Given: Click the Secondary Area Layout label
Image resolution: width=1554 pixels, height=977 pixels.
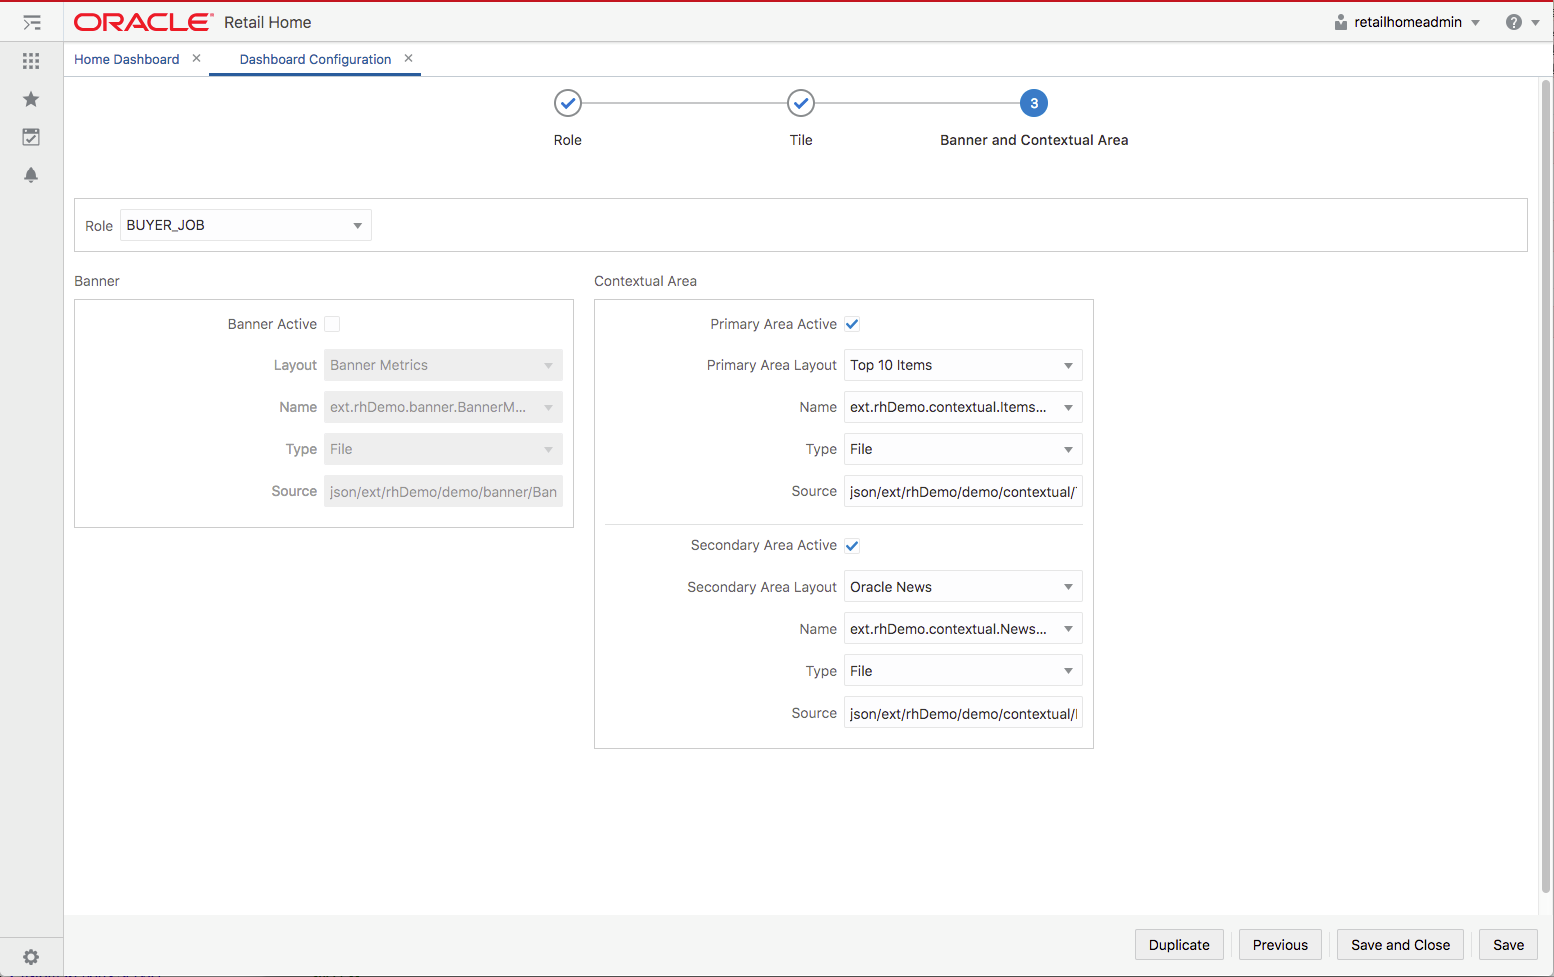Looking at the screenshot, I should tap(761, 587).
